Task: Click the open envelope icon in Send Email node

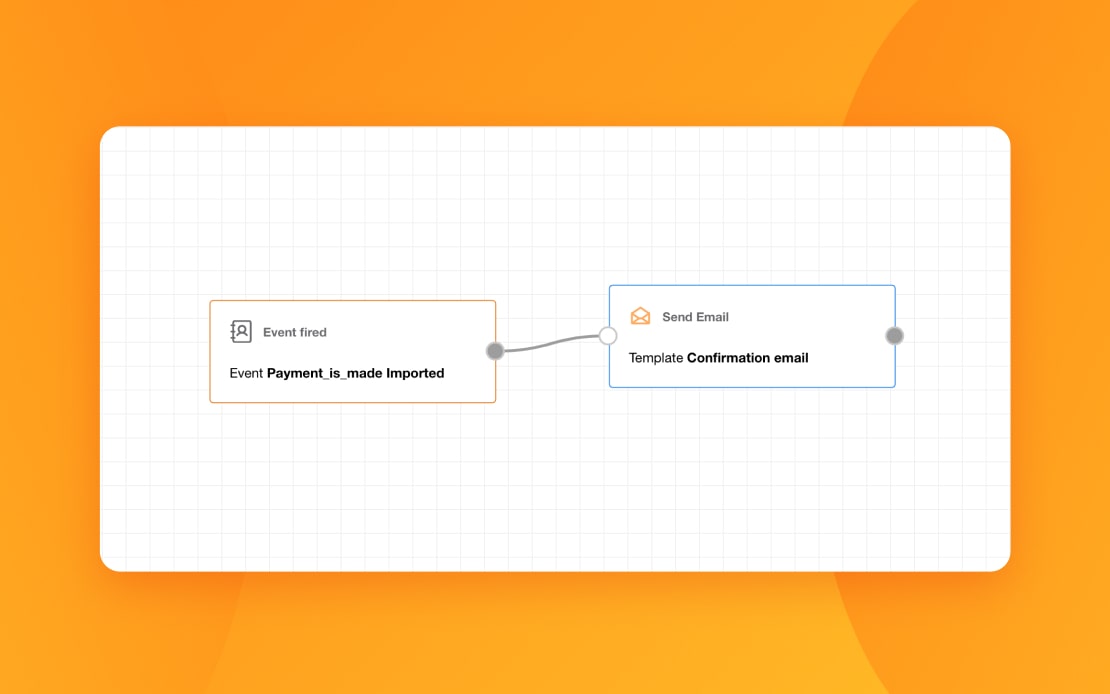Action: pyautogui.click(x=640, y=316)
